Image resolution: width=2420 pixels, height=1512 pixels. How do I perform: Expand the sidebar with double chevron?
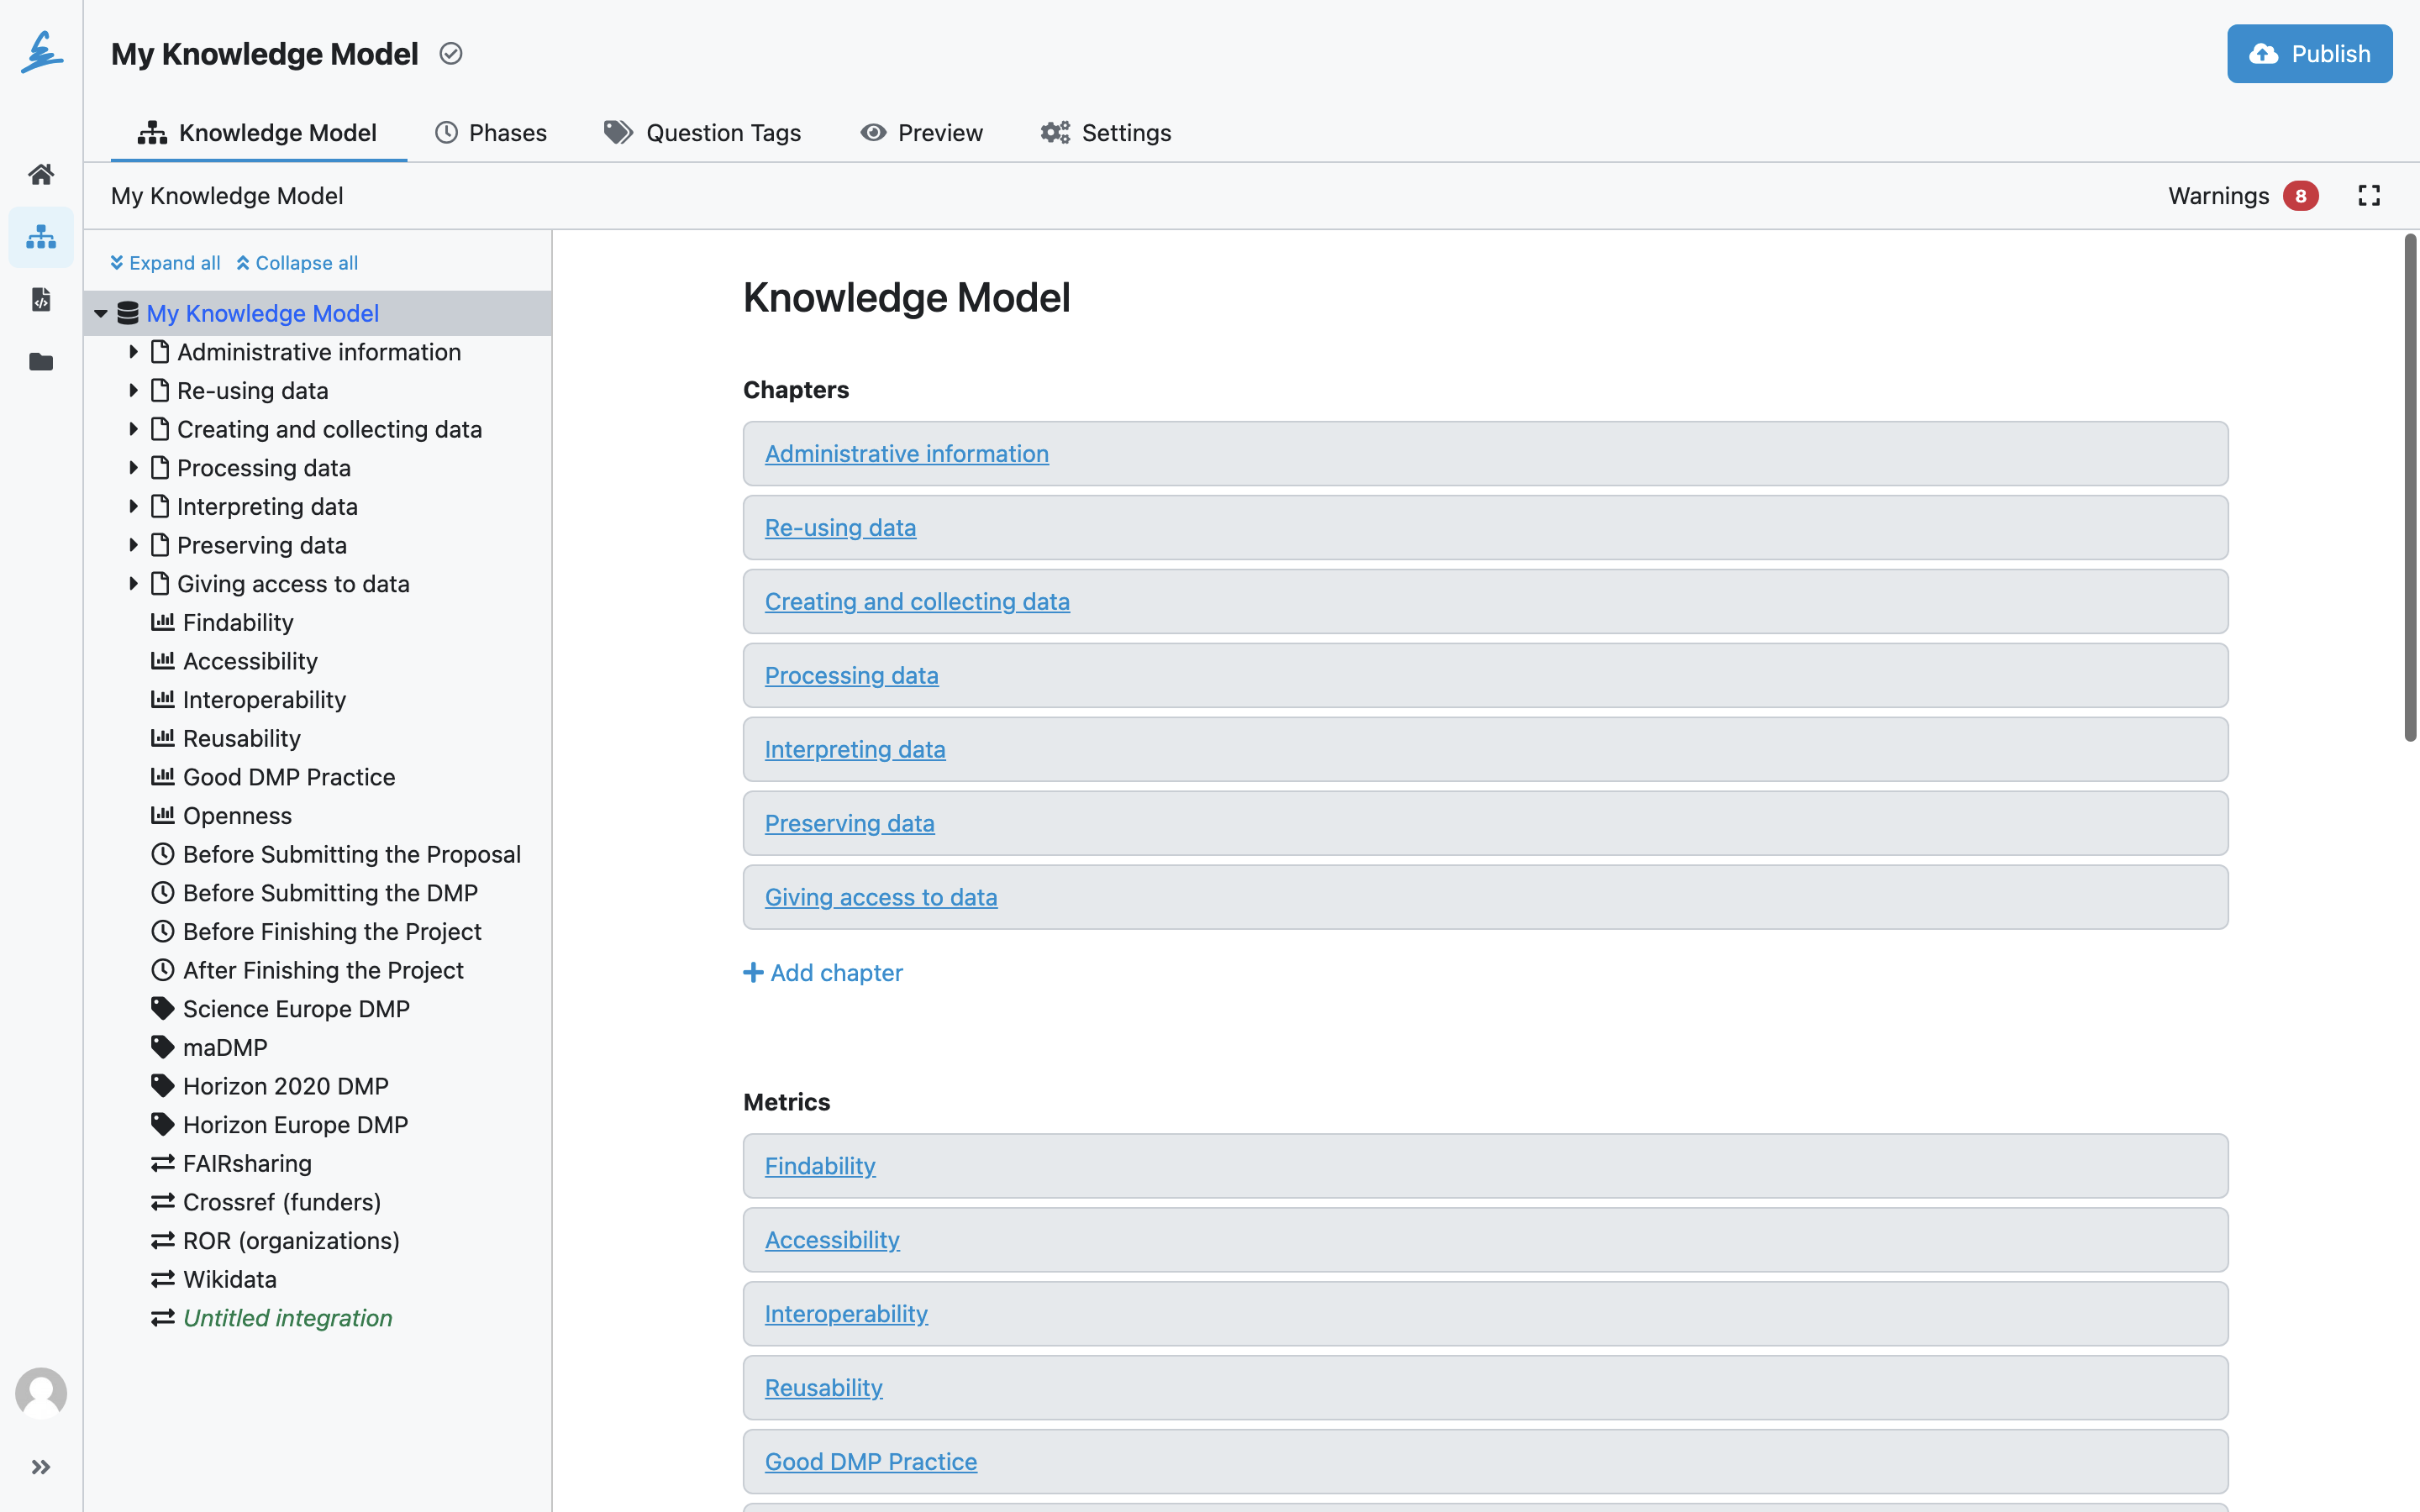tap(41, 1467)
